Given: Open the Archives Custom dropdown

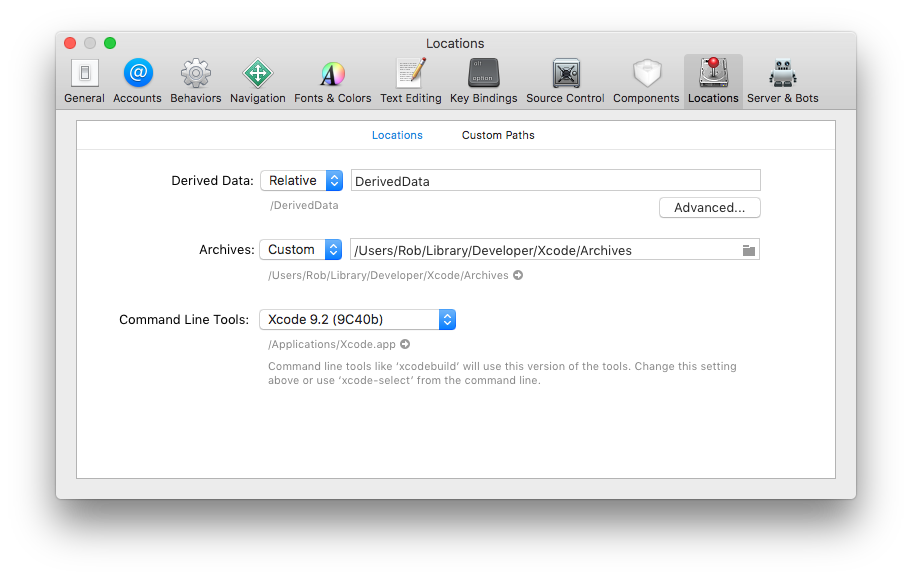Looking at the screenshot, I should pos(301,249).
